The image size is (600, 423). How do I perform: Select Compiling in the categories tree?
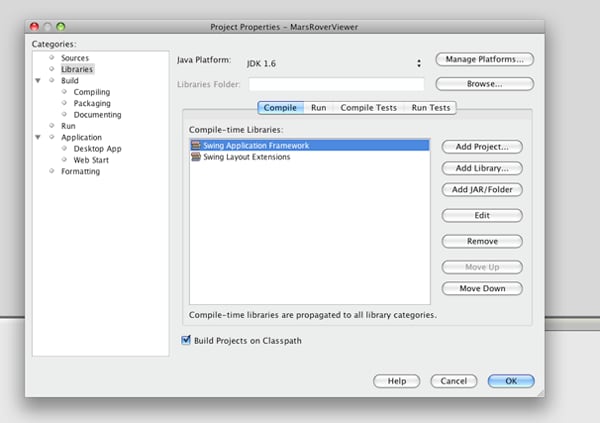click(x=92, y=92)
